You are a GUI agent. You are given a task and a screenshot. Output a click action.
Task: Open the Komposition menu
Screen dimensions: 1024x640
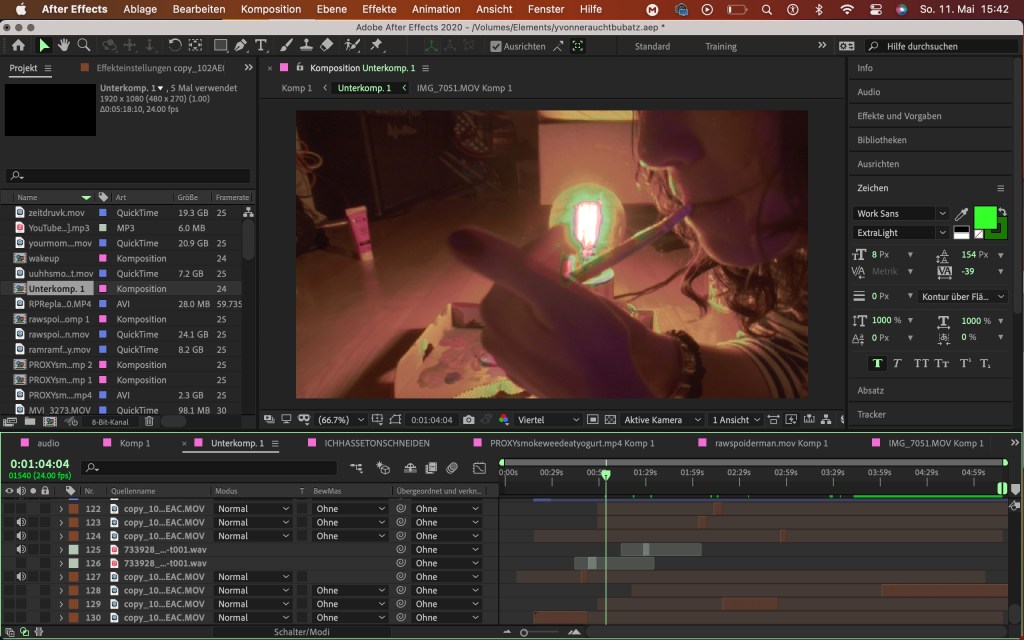click(271, 9)
